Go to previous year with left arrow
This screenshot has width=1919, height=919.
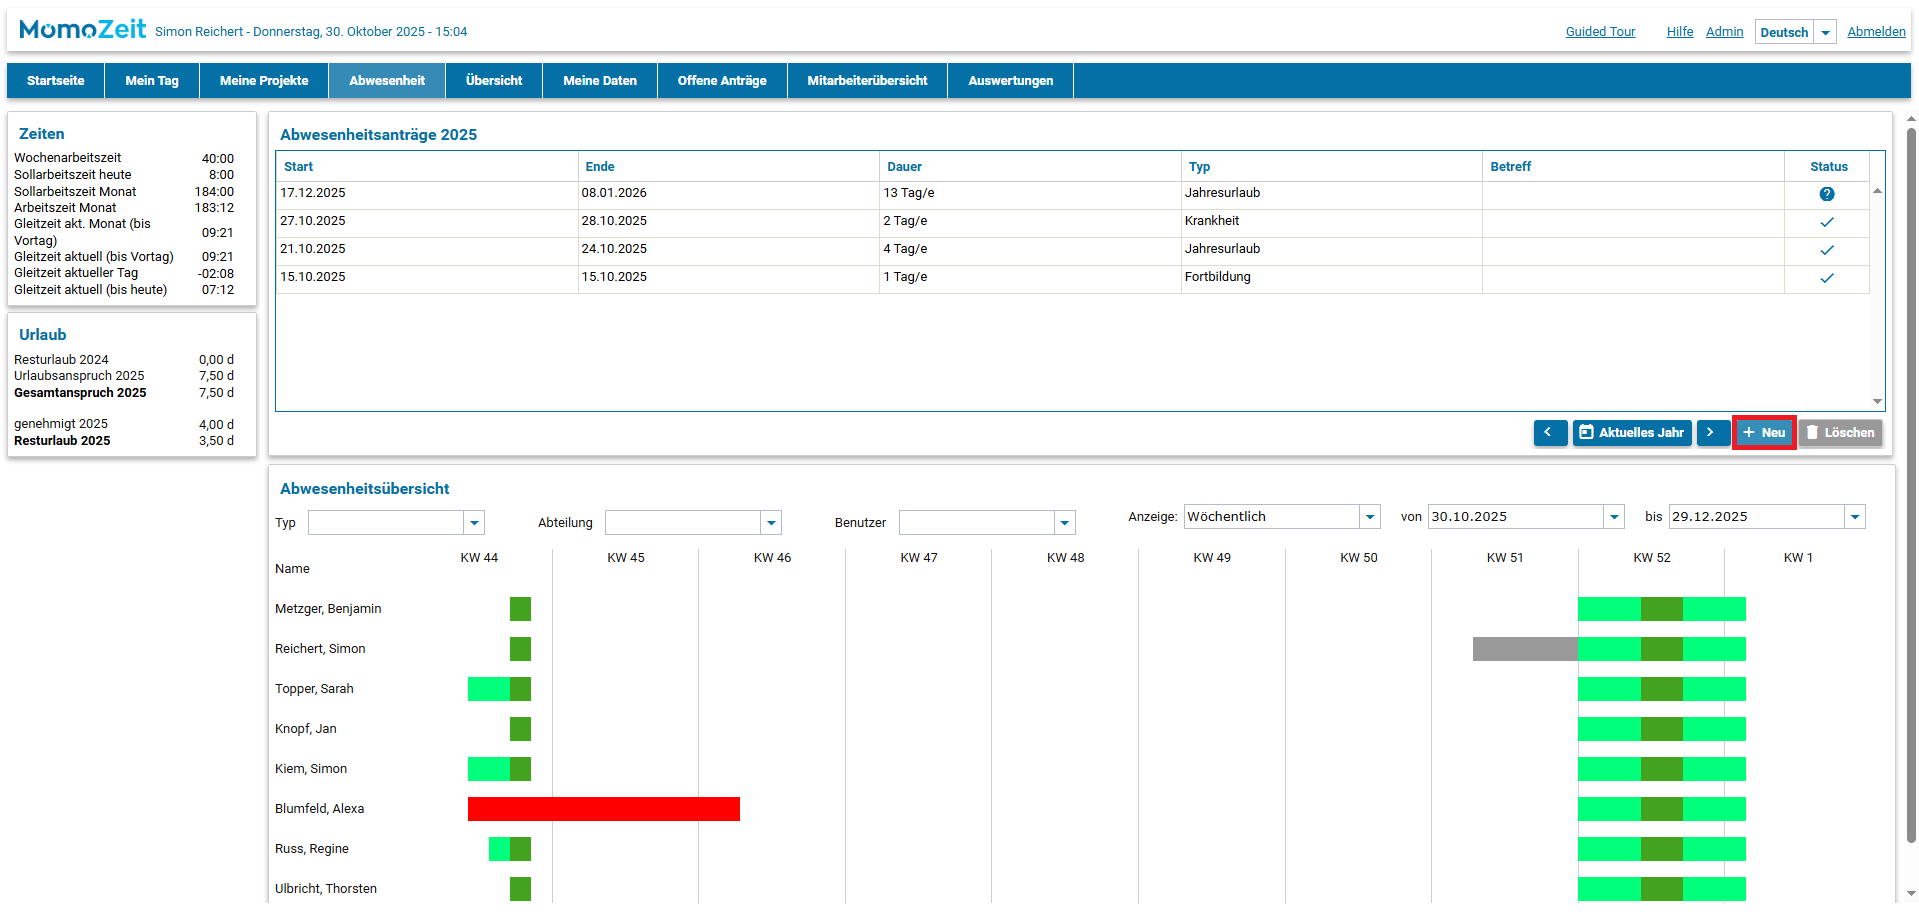(1549, 433)
